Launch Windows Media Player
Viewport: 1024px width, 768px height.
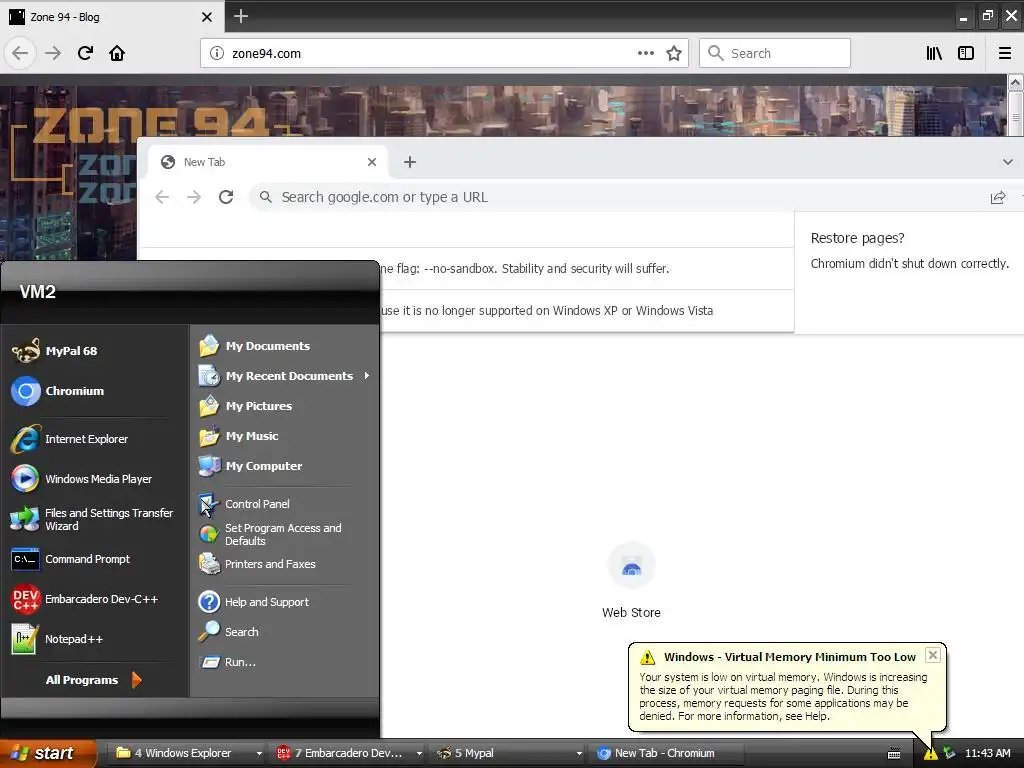pos(82,479)
